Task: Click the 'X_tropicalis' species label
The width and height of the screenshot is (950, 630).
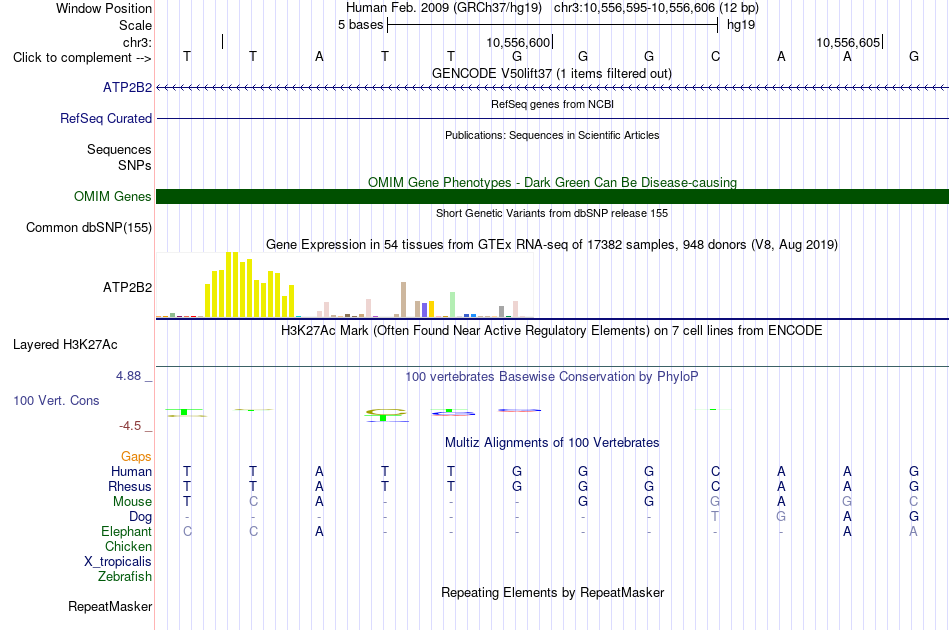Action: click(118, 562)
